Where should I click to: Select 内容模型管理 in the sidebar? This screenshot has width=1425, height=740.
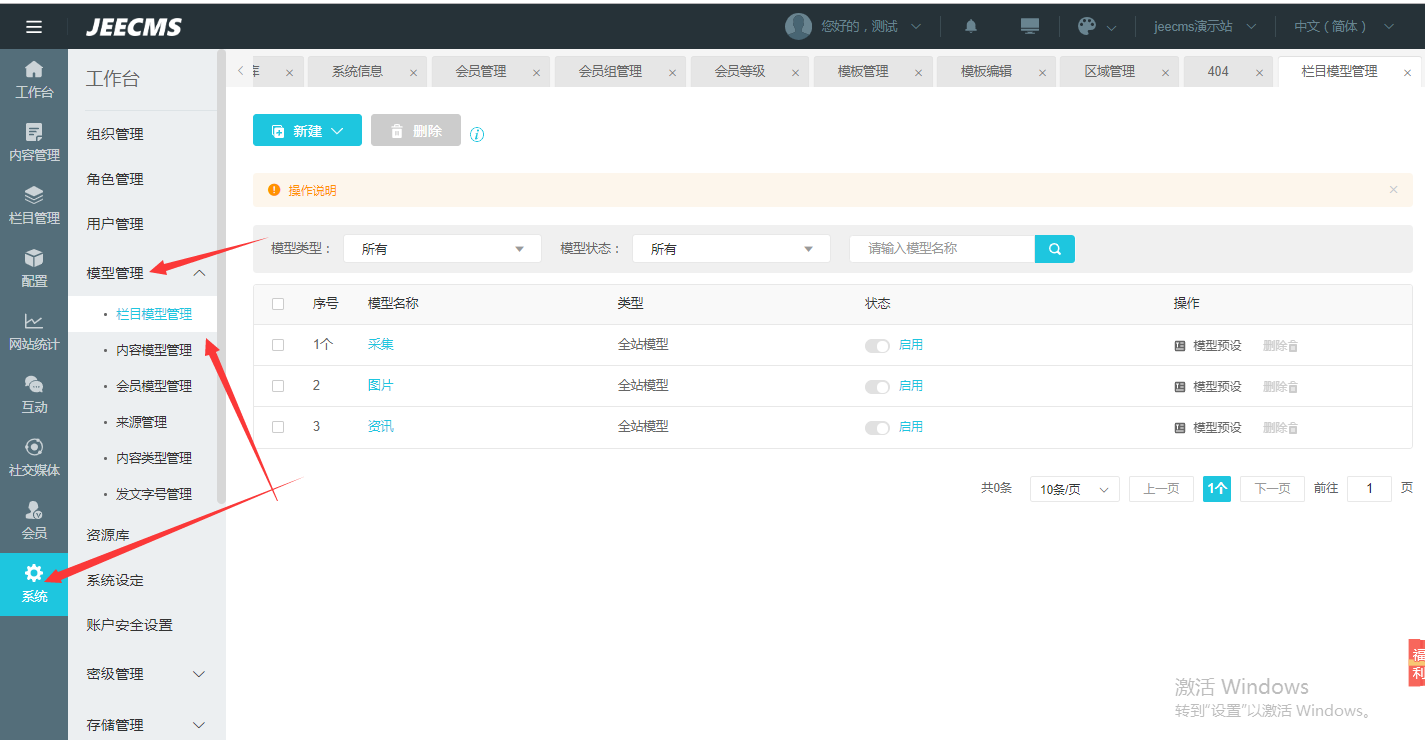tap(154, 350)
